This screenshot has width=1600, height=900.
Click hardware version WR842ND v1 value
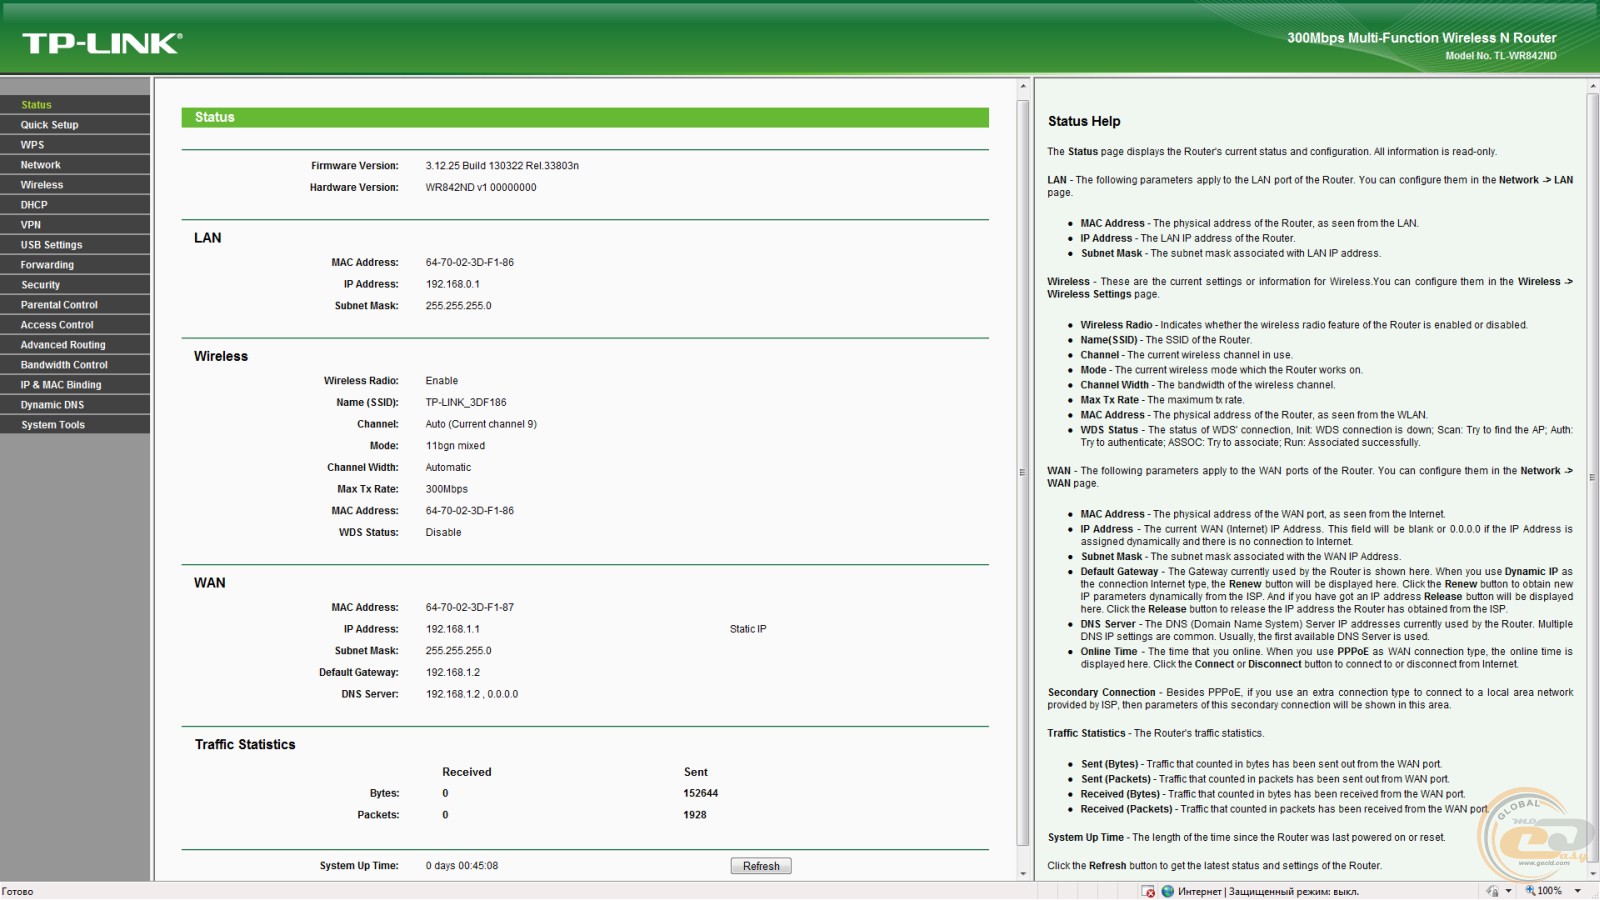pos(481,188)
